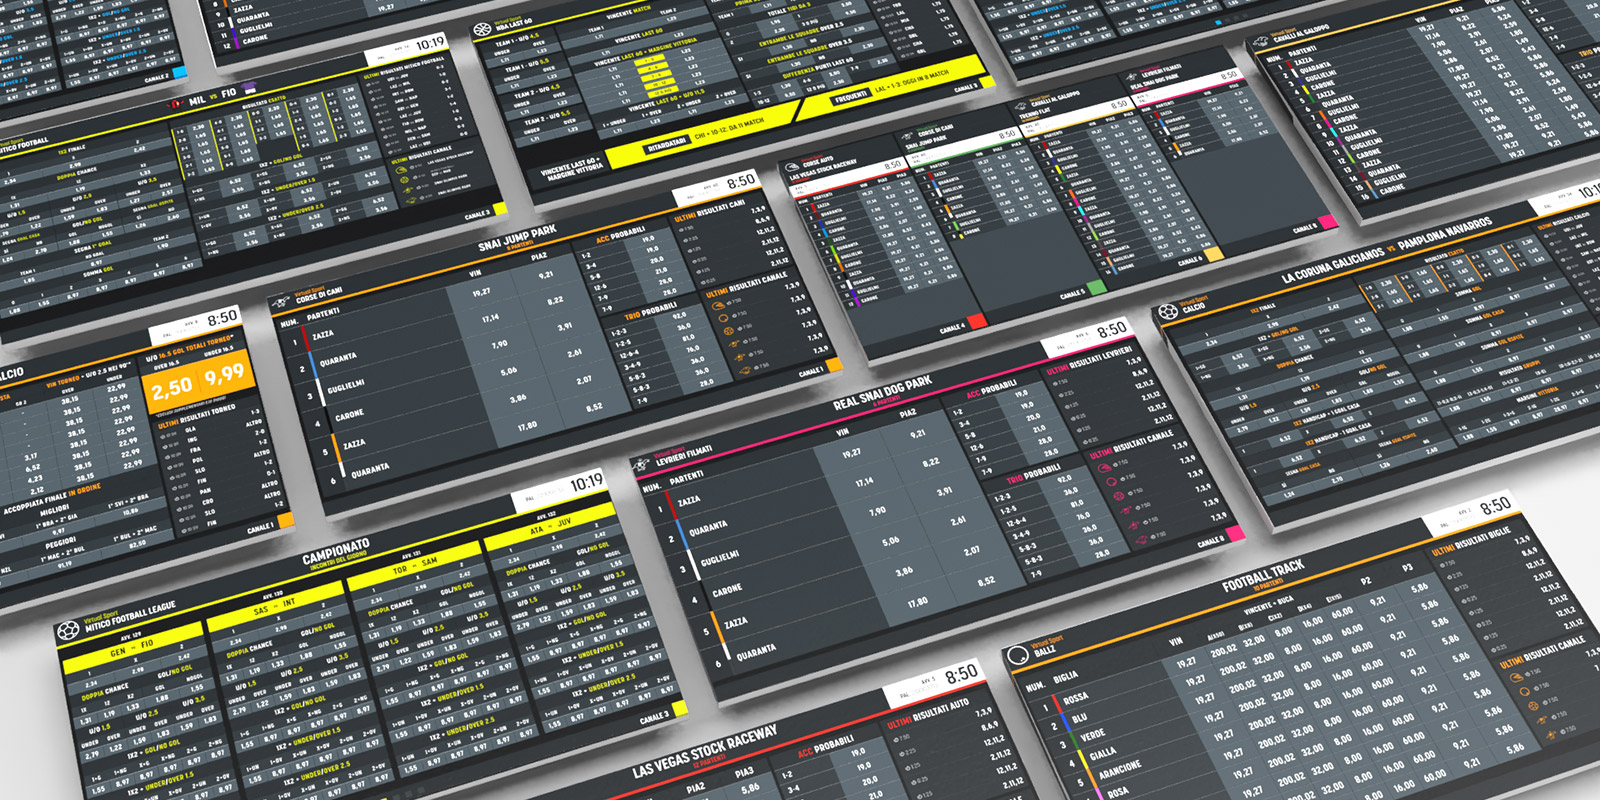This screenshot has width=1600, height=800.
Task: Select runner 5 ZAZZA in Real Snai Dog Park
Action: click(736, 623)
